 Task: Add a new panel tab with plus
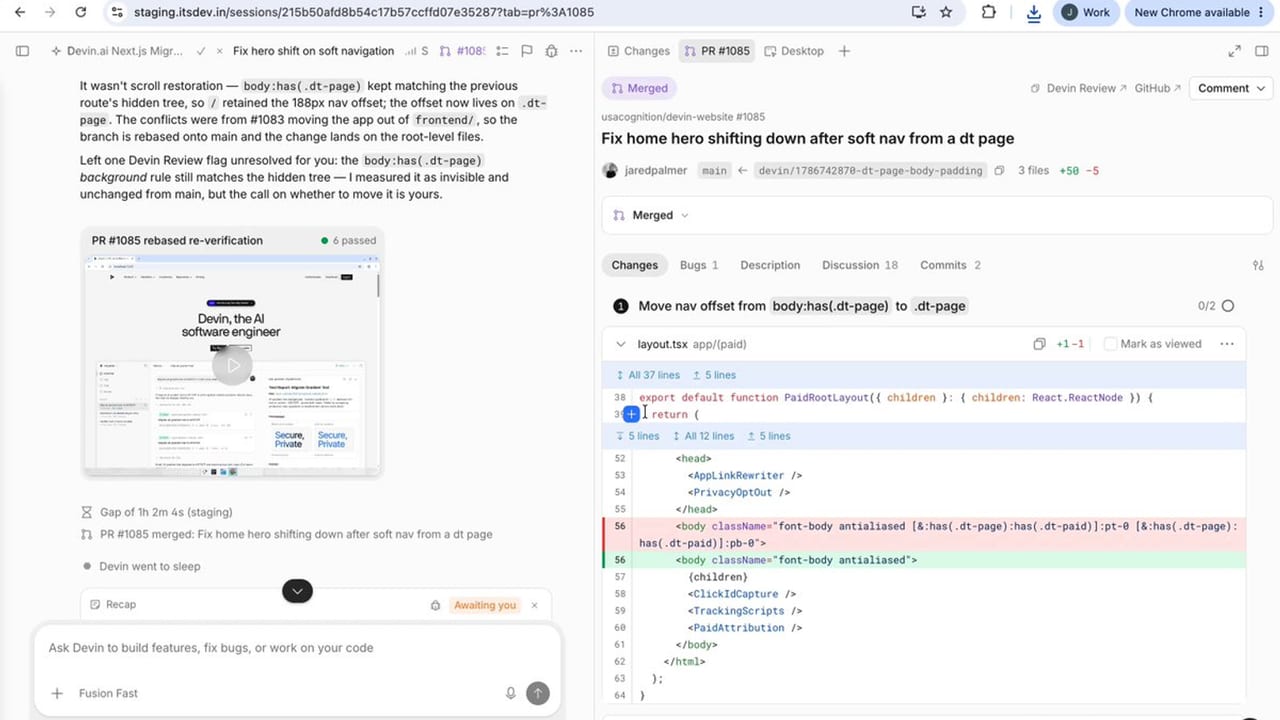point(844,51)
